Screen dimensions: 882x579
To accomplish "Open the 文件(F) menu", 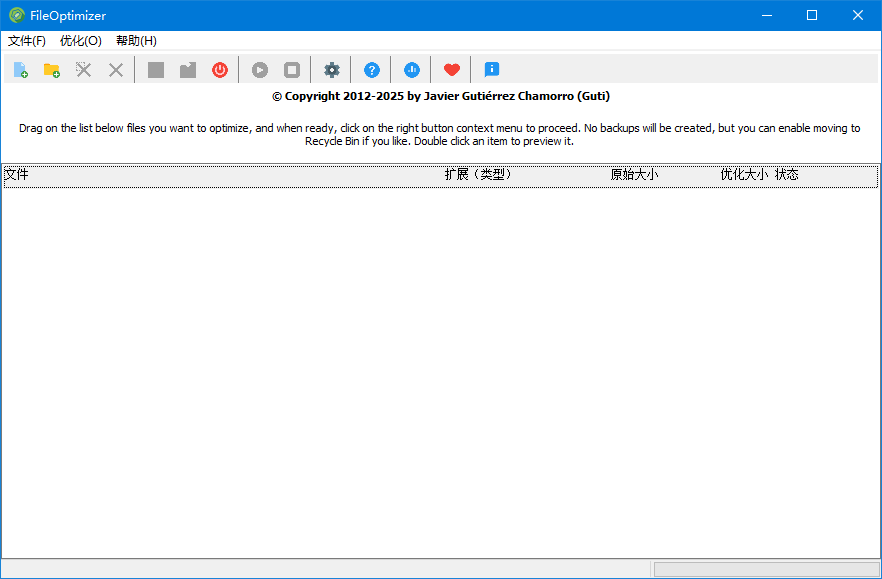I will [x=27, y=41].
